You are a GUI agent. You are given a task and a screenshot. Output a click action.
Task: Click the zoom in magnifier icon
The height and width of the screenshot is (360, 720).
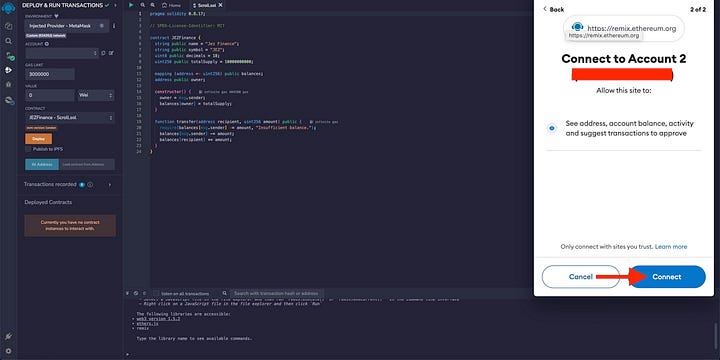(x=153, y=5)
